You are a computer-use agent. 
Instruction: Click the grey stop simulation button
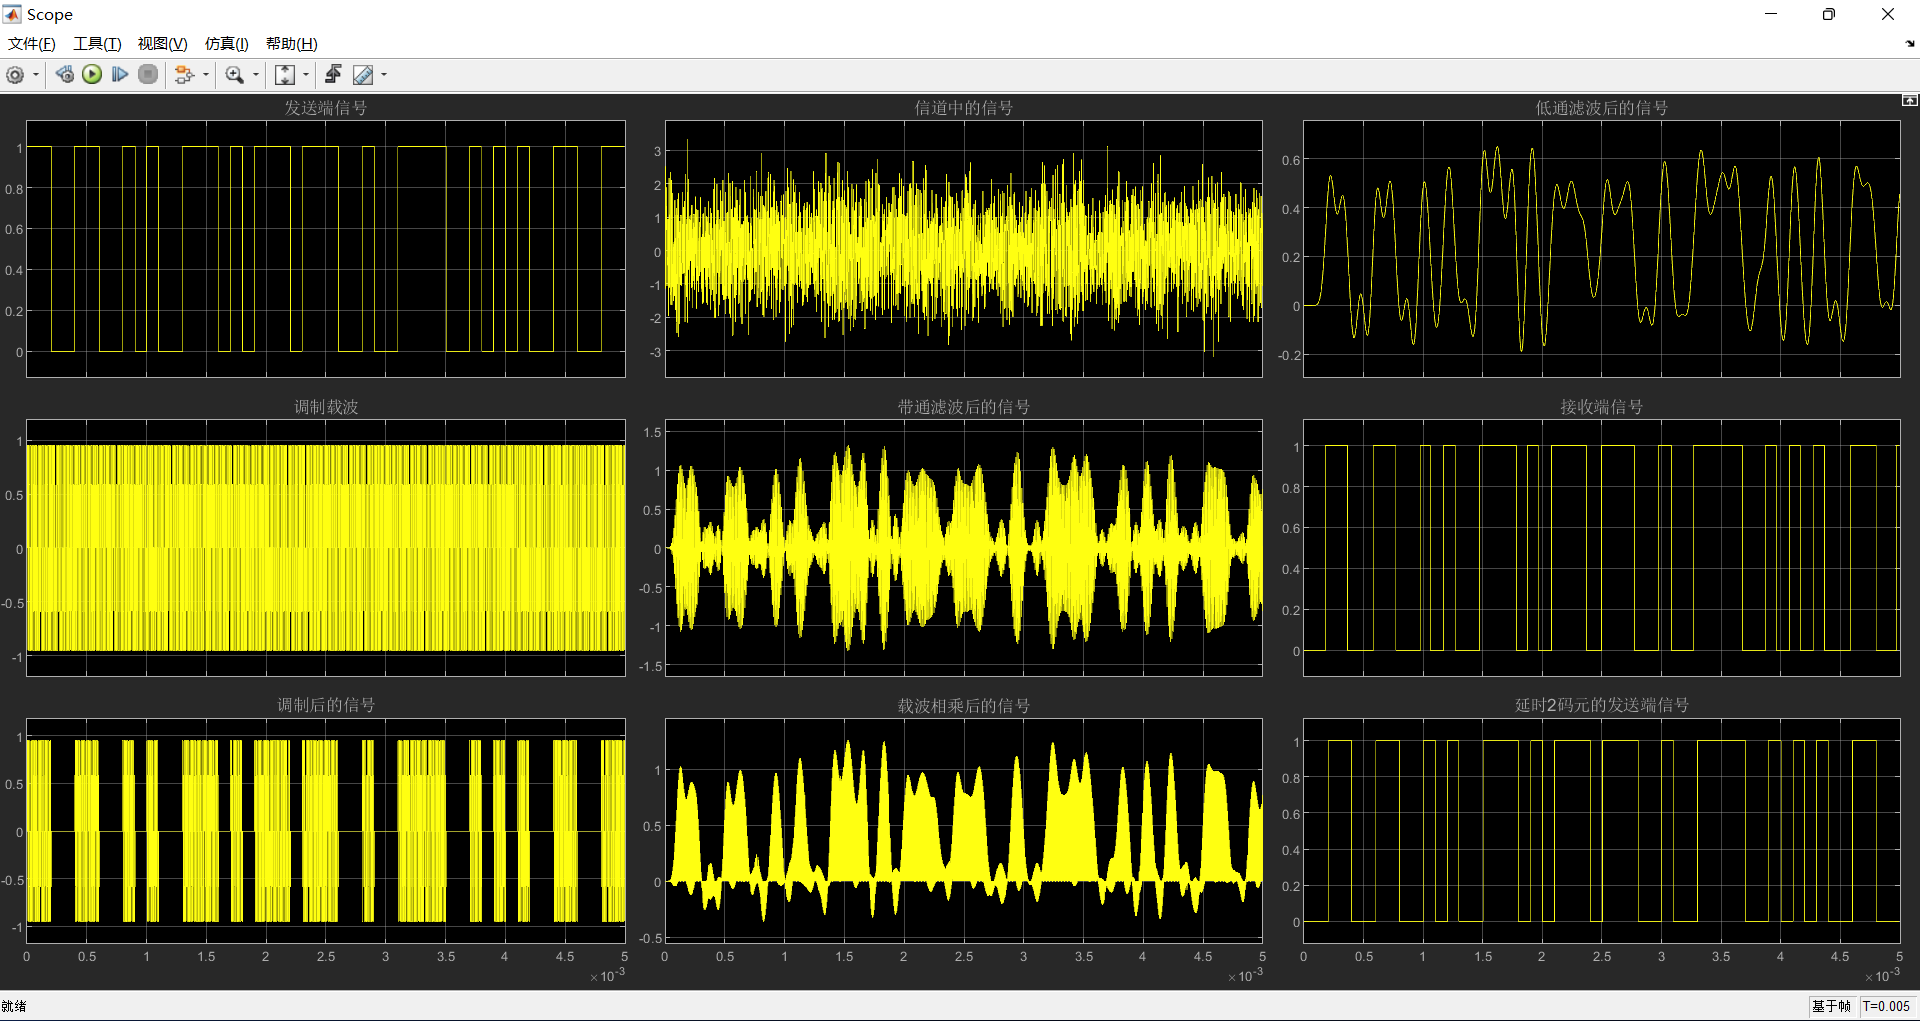pos(148,75)
